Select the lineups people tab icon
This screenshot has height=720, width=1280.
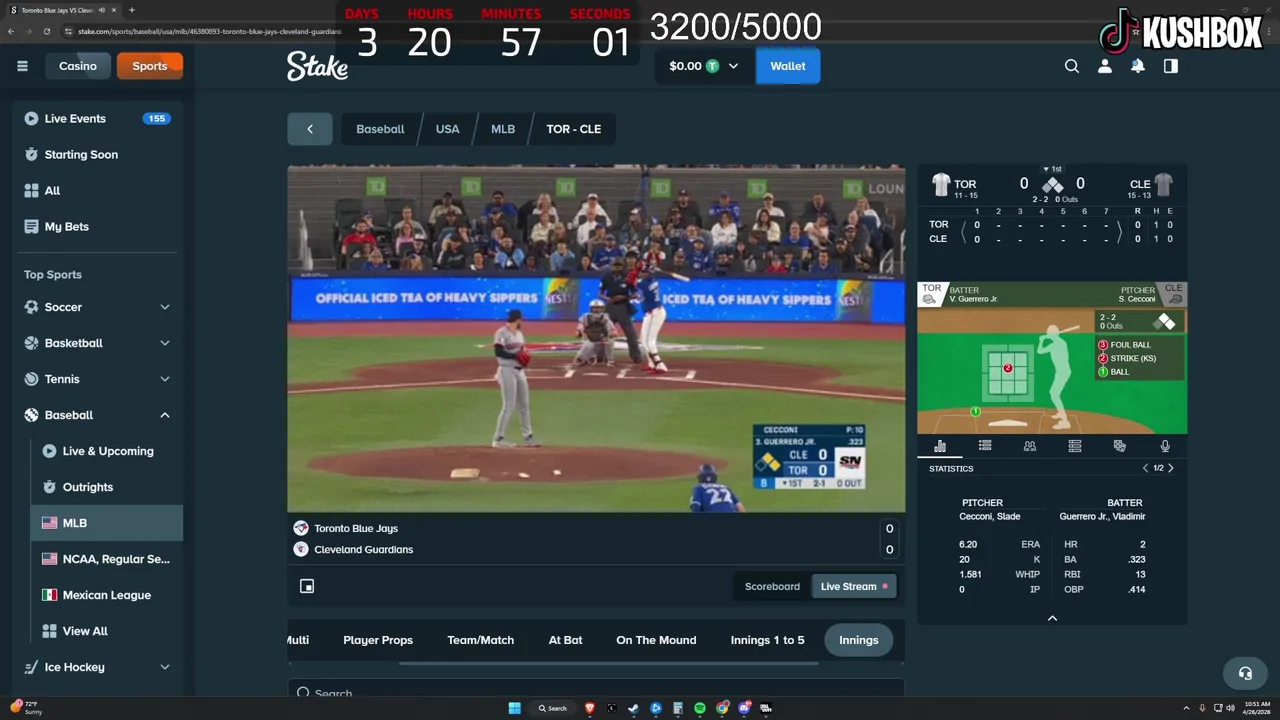pyautogui.click(x=1030, y=446)
